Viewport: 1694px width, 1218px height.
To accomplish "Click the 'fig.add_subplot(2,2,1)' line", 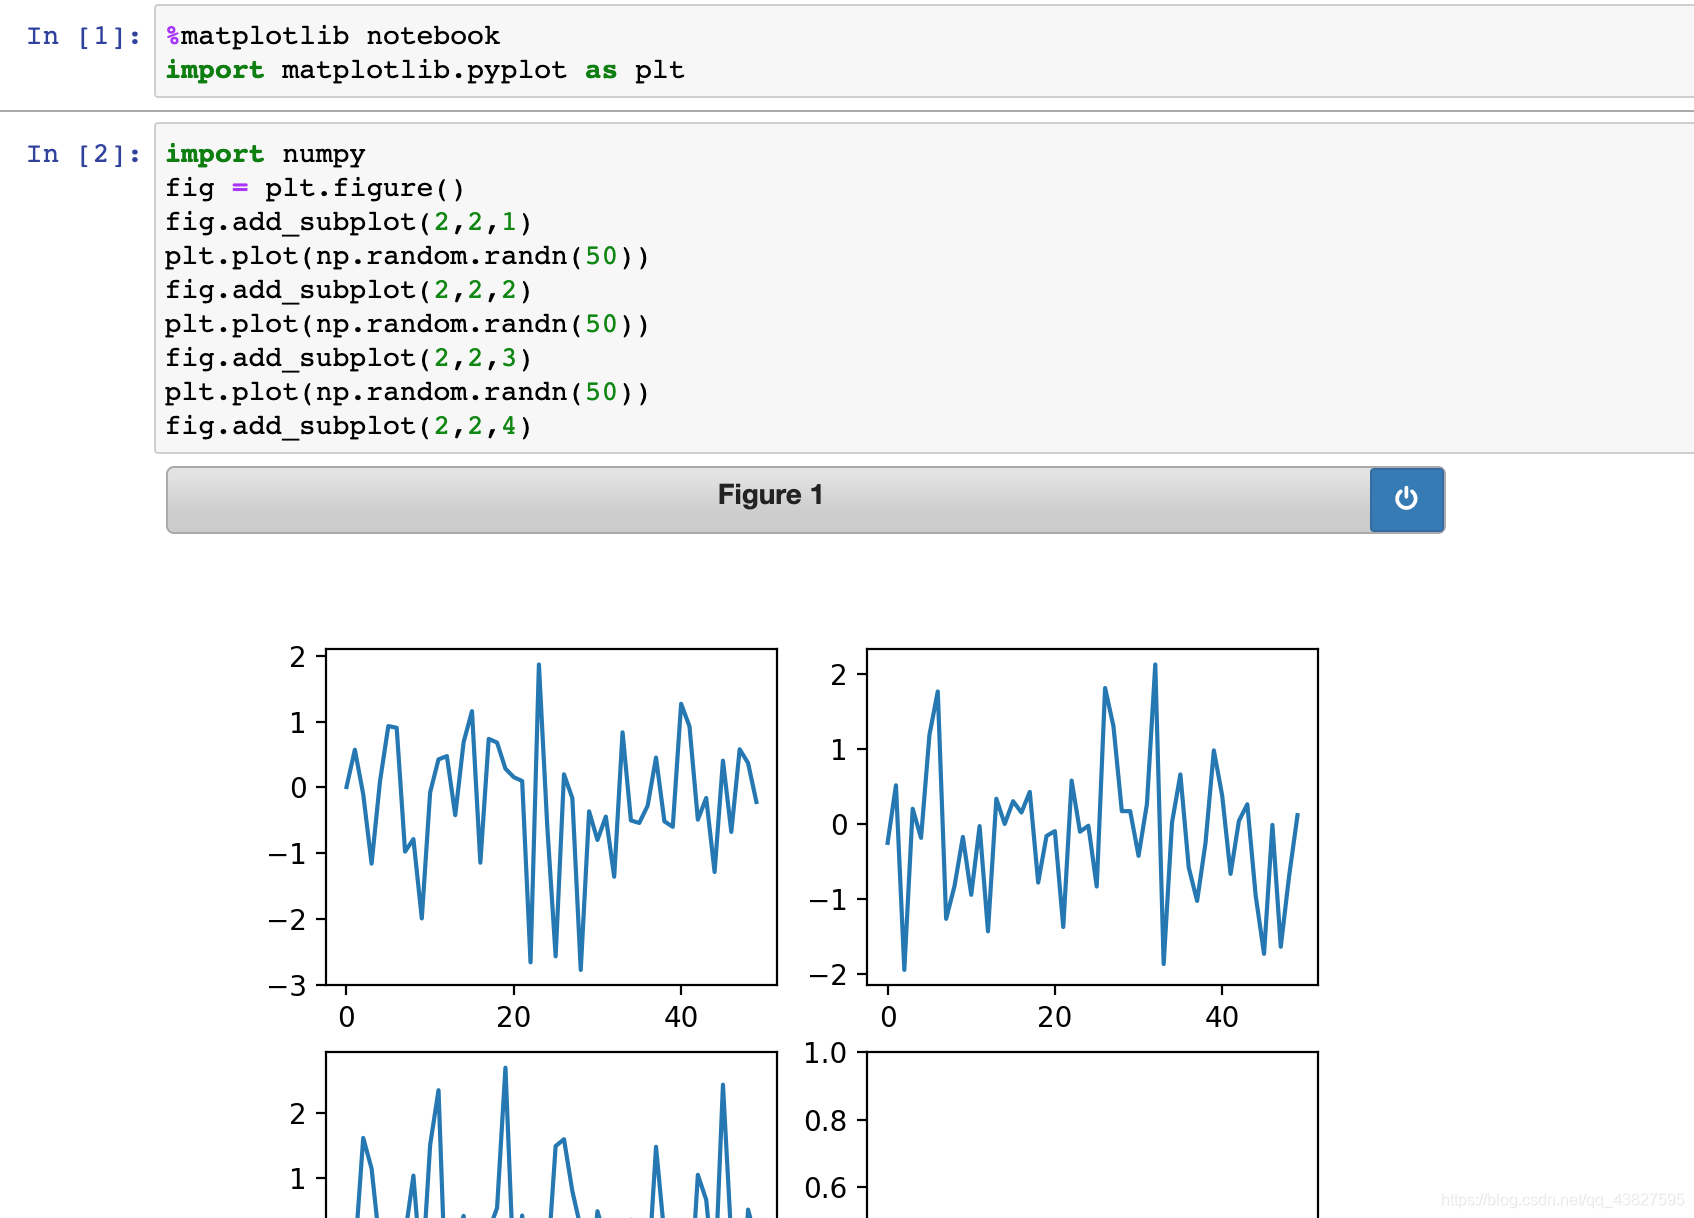I will point(348,222).
